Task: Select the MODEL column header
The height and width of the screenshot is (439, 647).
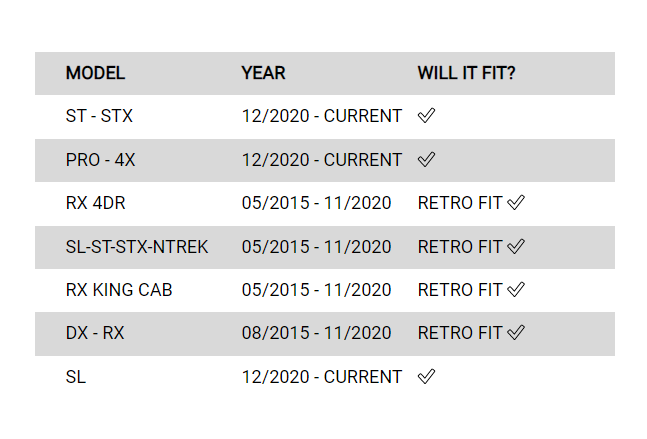Action: (x=95, y=73)
